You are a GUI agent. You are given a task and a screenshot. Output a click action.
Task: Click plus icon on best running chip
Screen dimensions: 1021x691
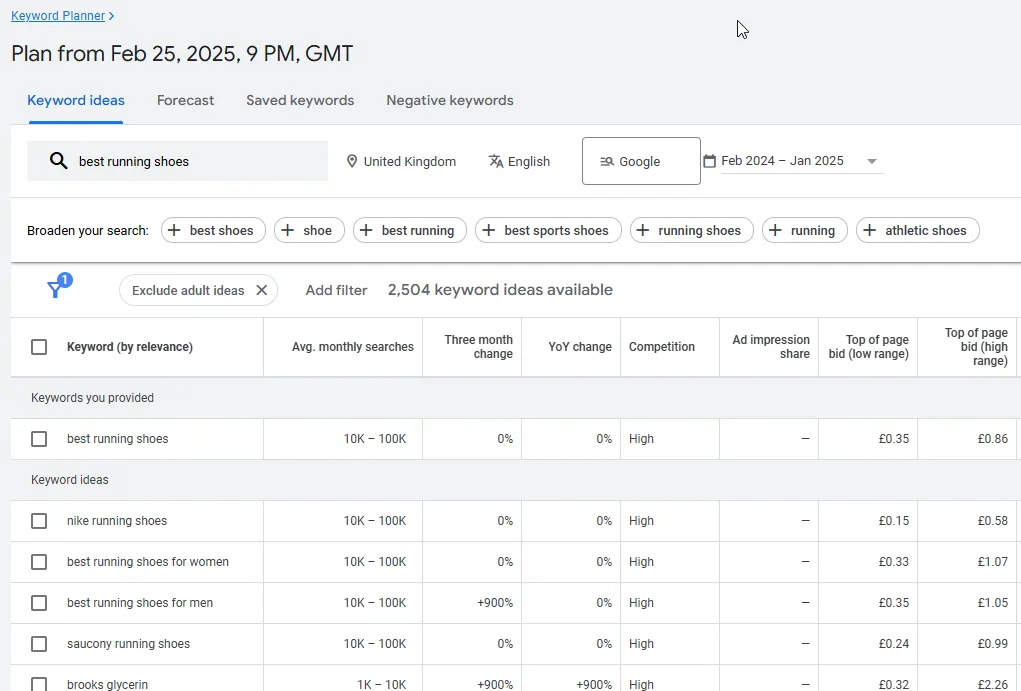click(366, 230)
